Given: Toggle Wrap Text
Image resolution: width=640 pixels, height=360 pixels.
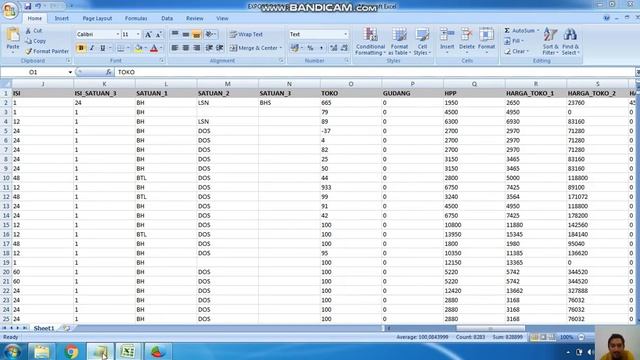Looking at the screenshot, I should click(246, 35).
